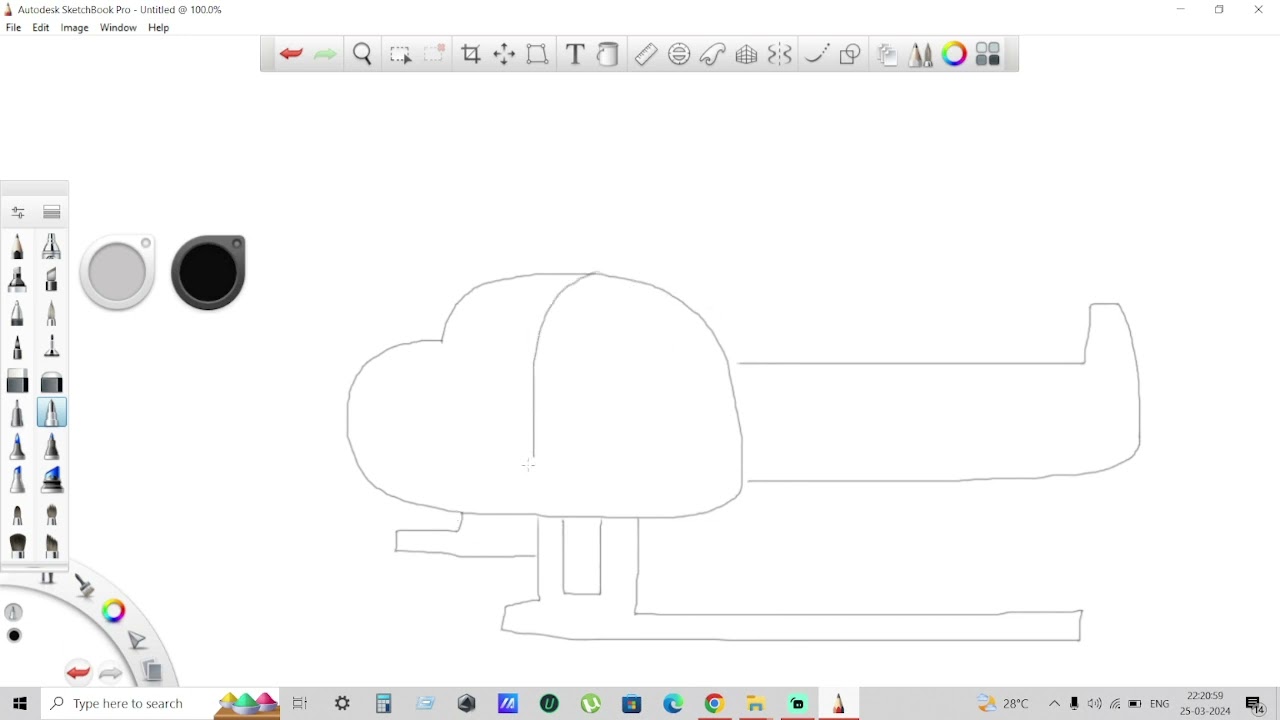Select the Chisel-tip pen brush

pos(52,279)
